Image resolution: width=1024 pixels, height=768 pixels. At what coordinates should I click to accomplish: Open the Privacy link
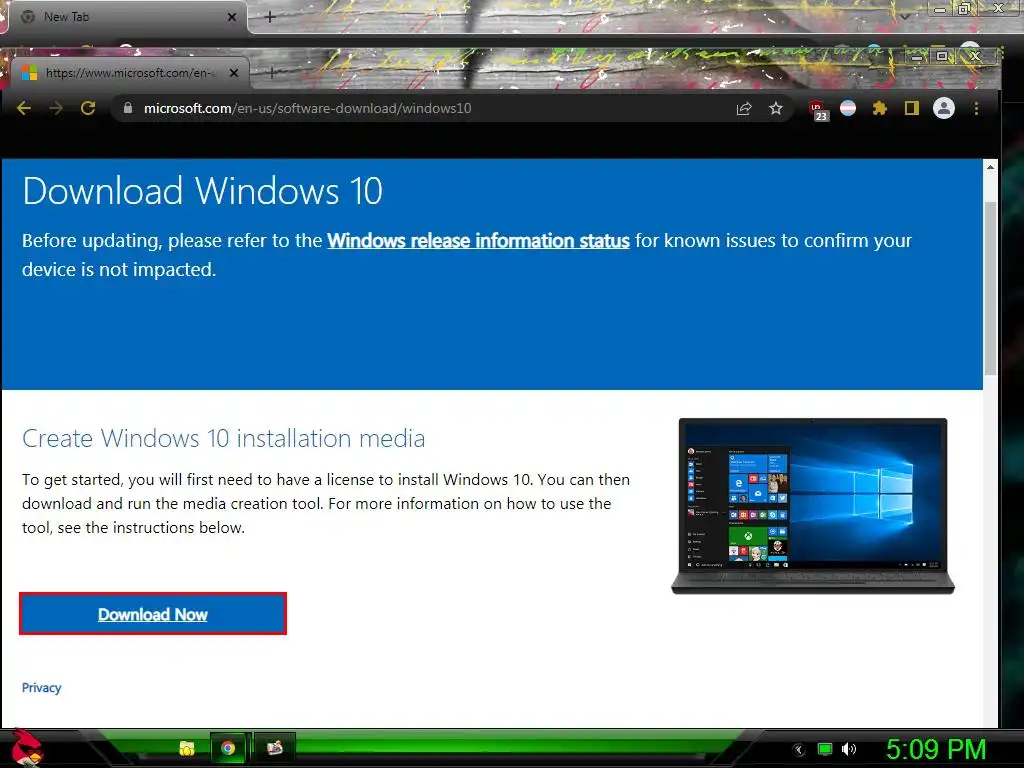(x=42, y=688)
